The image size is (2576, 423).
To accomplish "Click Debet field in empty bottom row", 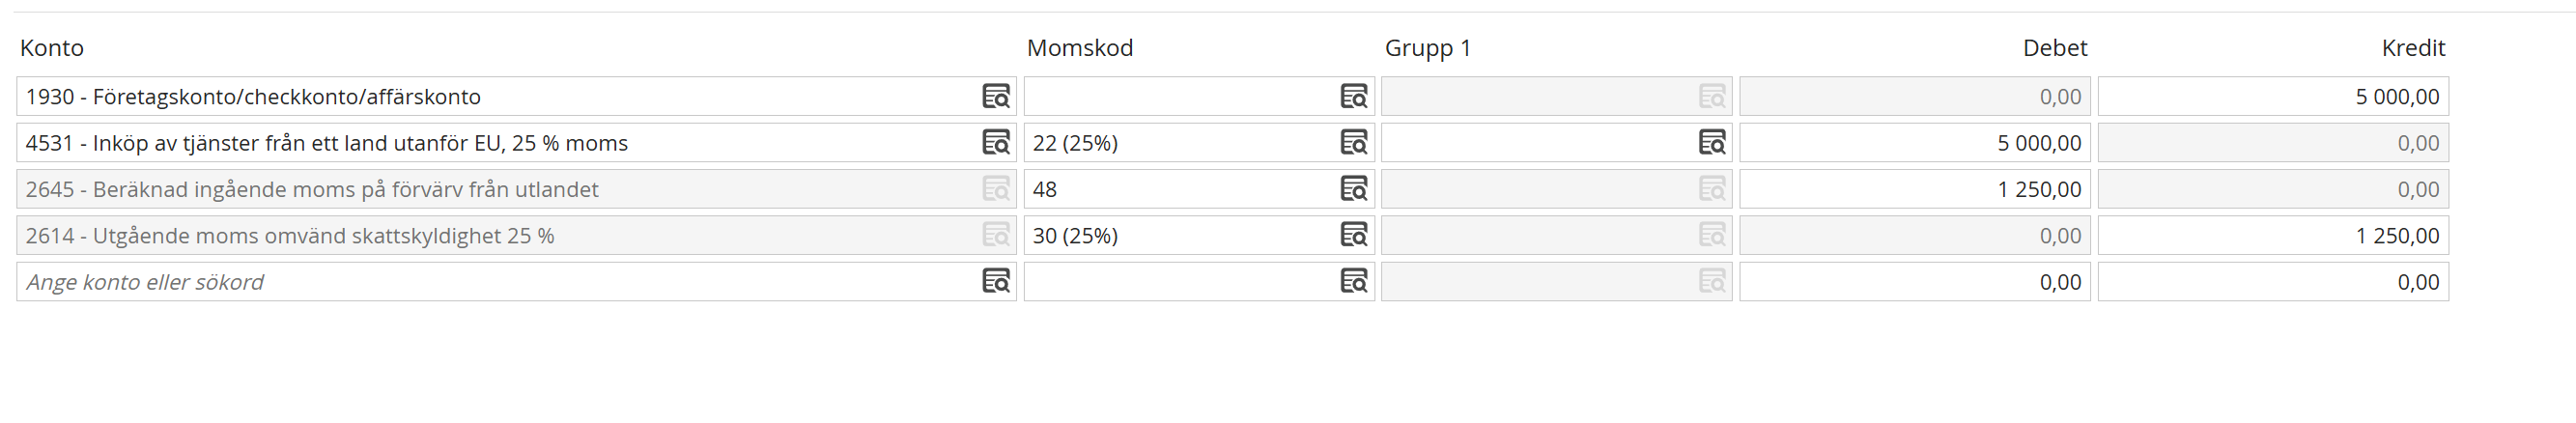I will [1914, 282].
